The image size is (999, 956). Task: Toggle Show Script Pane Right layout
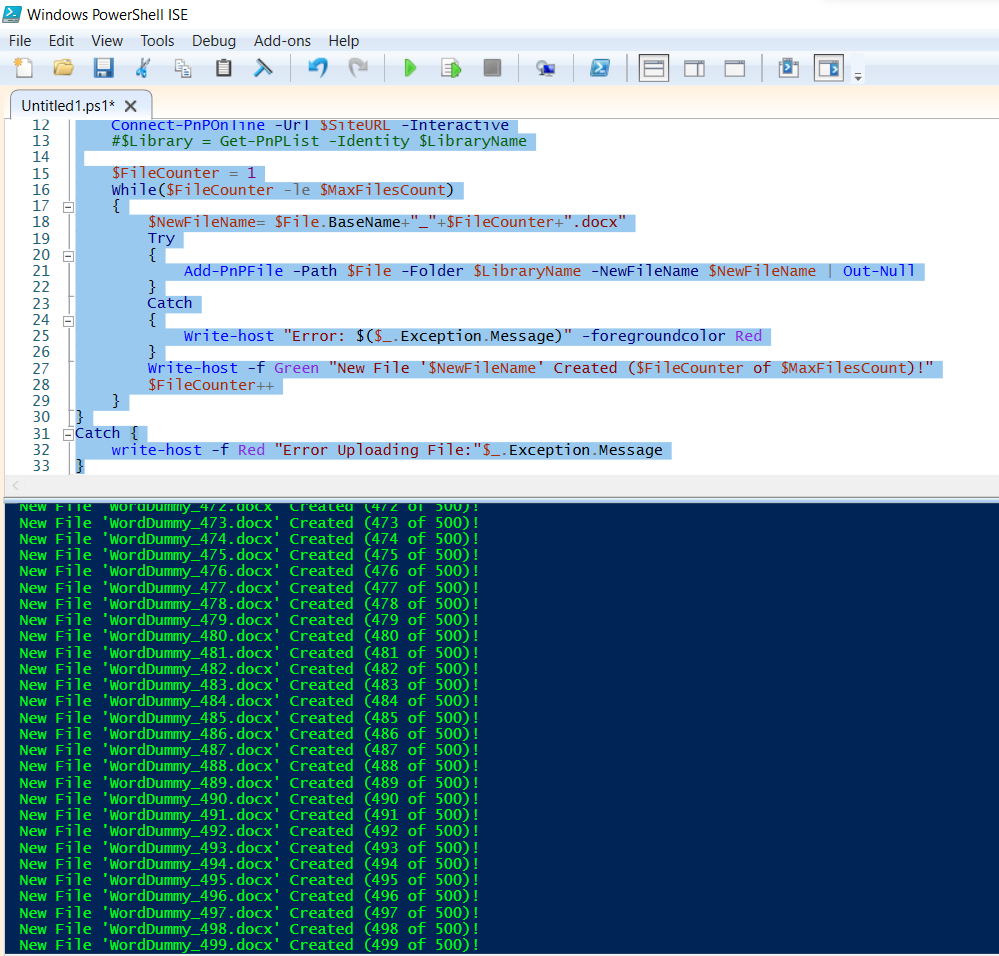(693, 67)
